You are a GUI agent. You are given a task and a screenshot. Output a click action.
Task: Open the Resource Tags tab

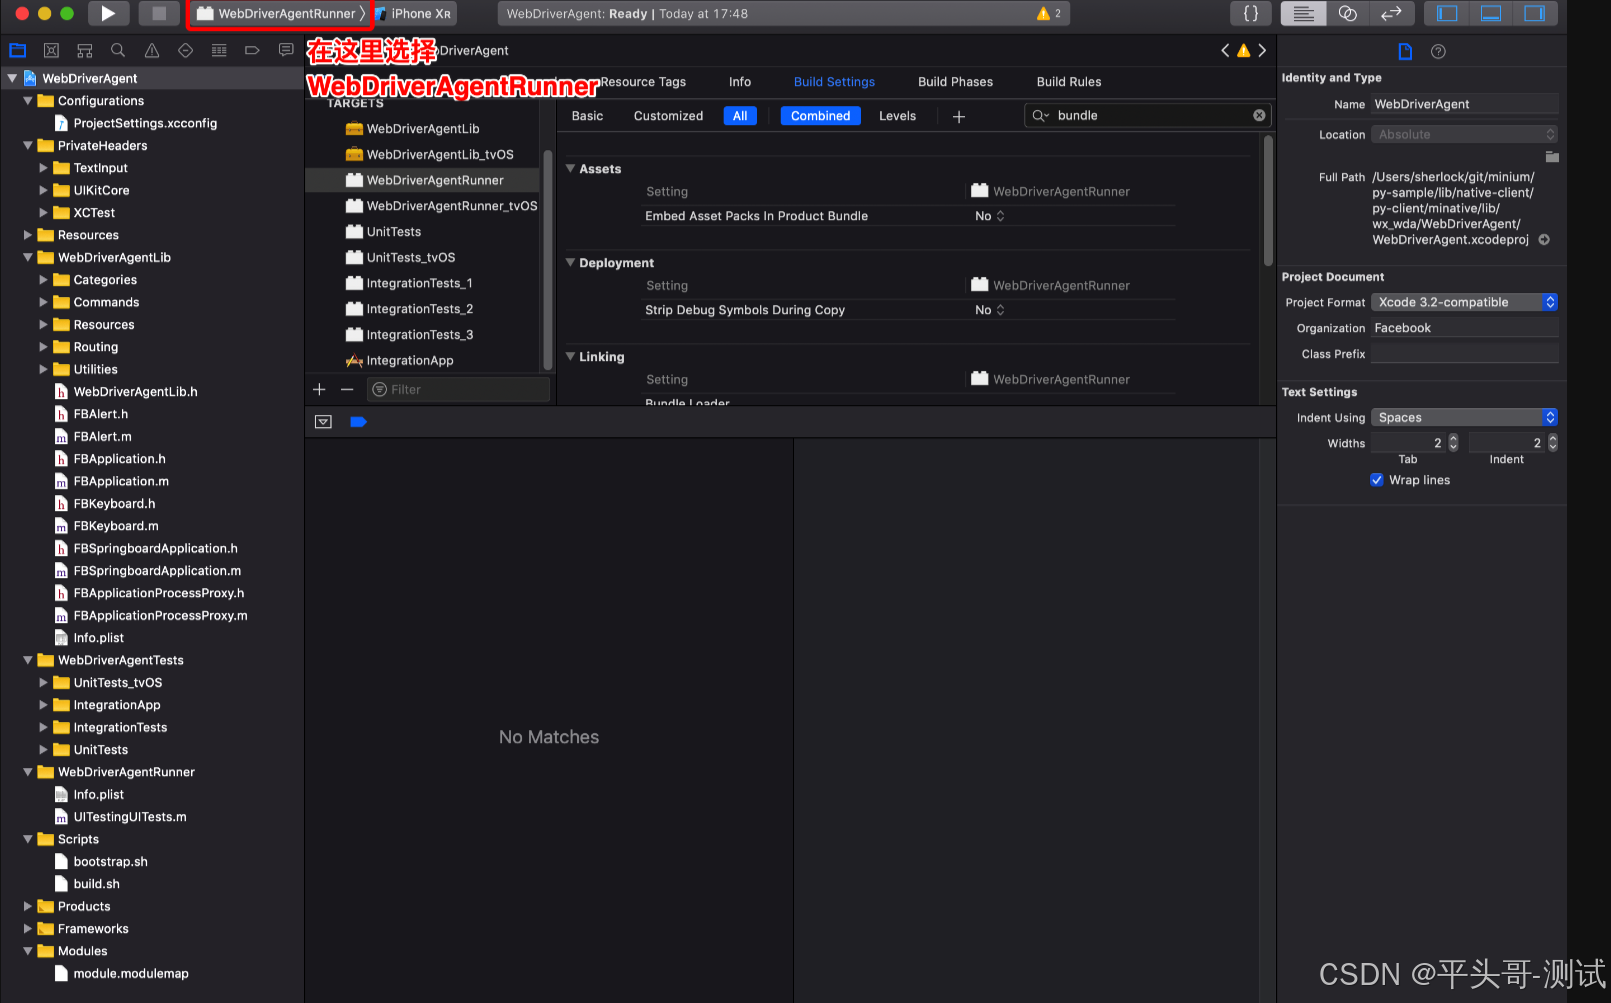pos(643,82)
